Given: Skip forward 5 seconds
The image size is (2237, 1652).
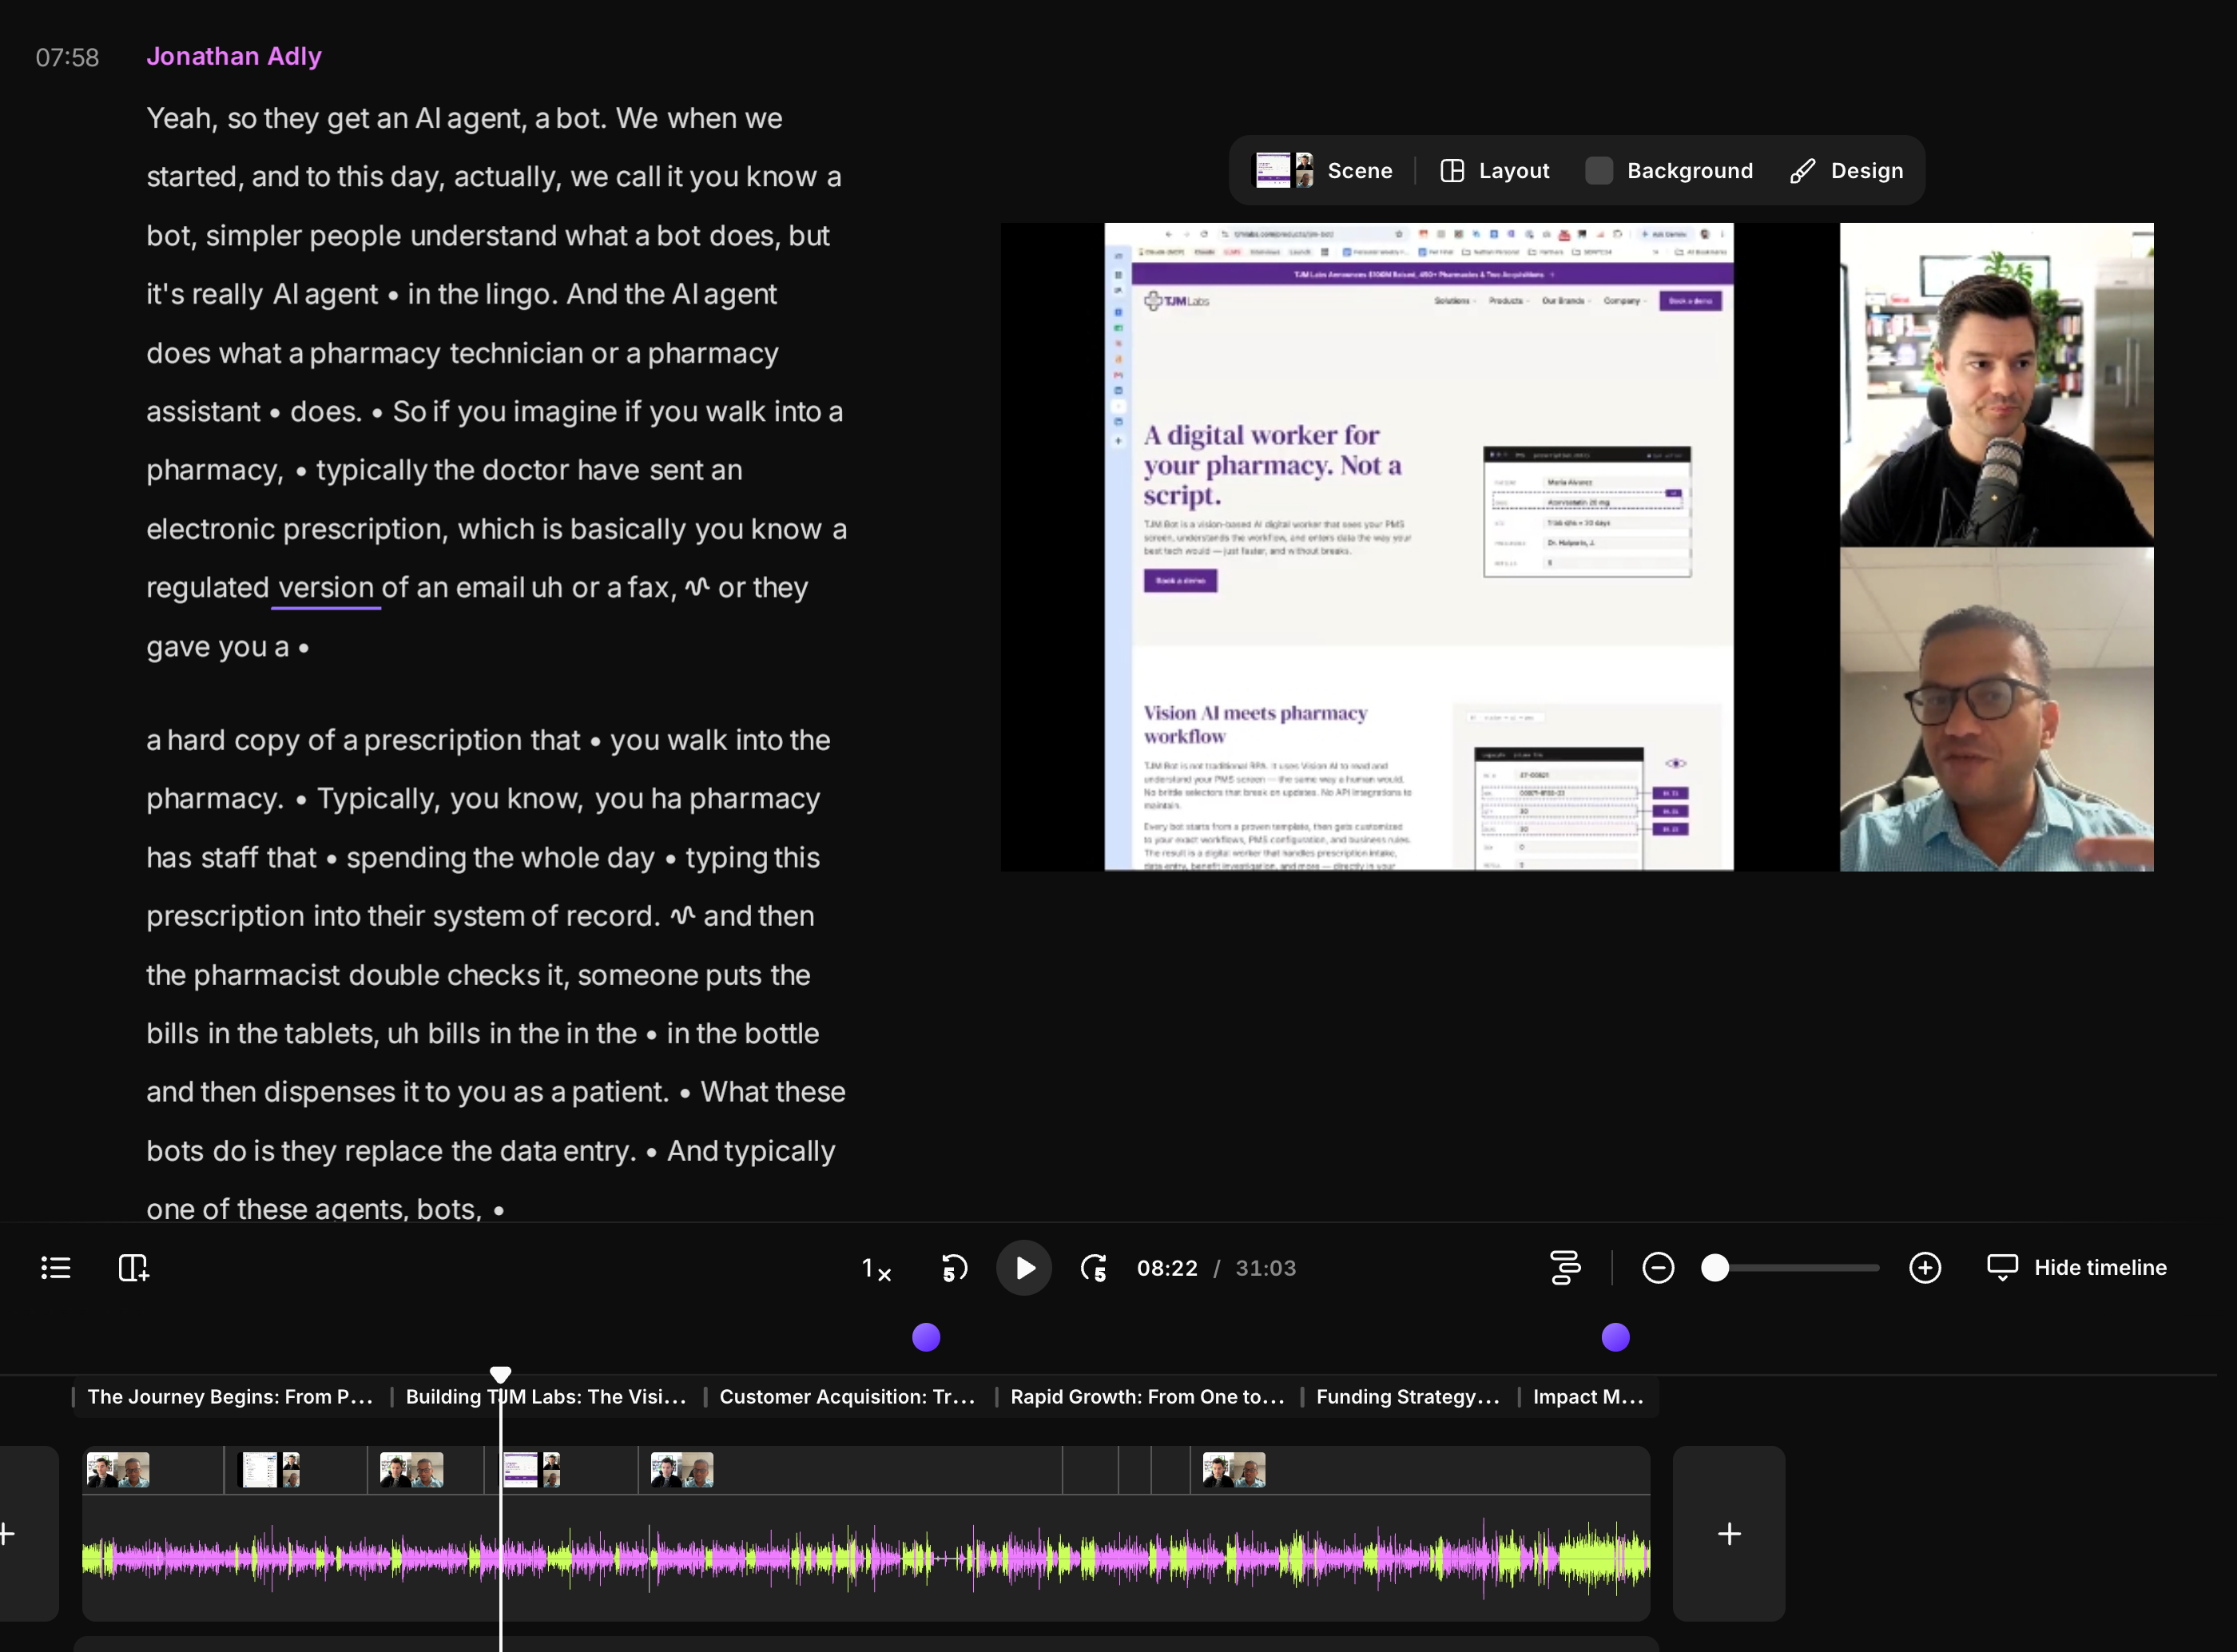Looking at the screenshot, I should tap(1094, 1268).
